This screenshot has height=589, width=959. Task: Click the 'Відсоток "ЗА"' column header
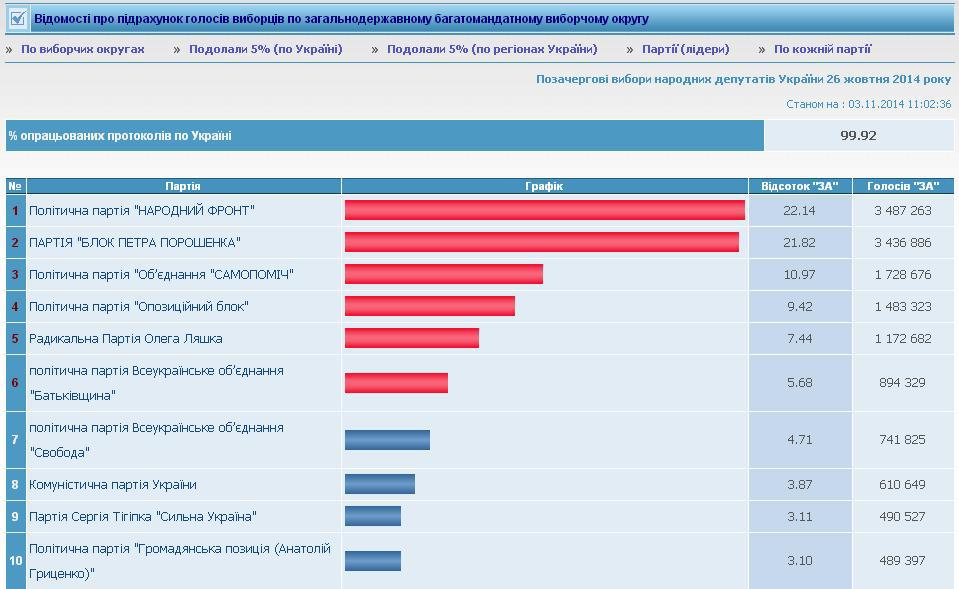799,186
